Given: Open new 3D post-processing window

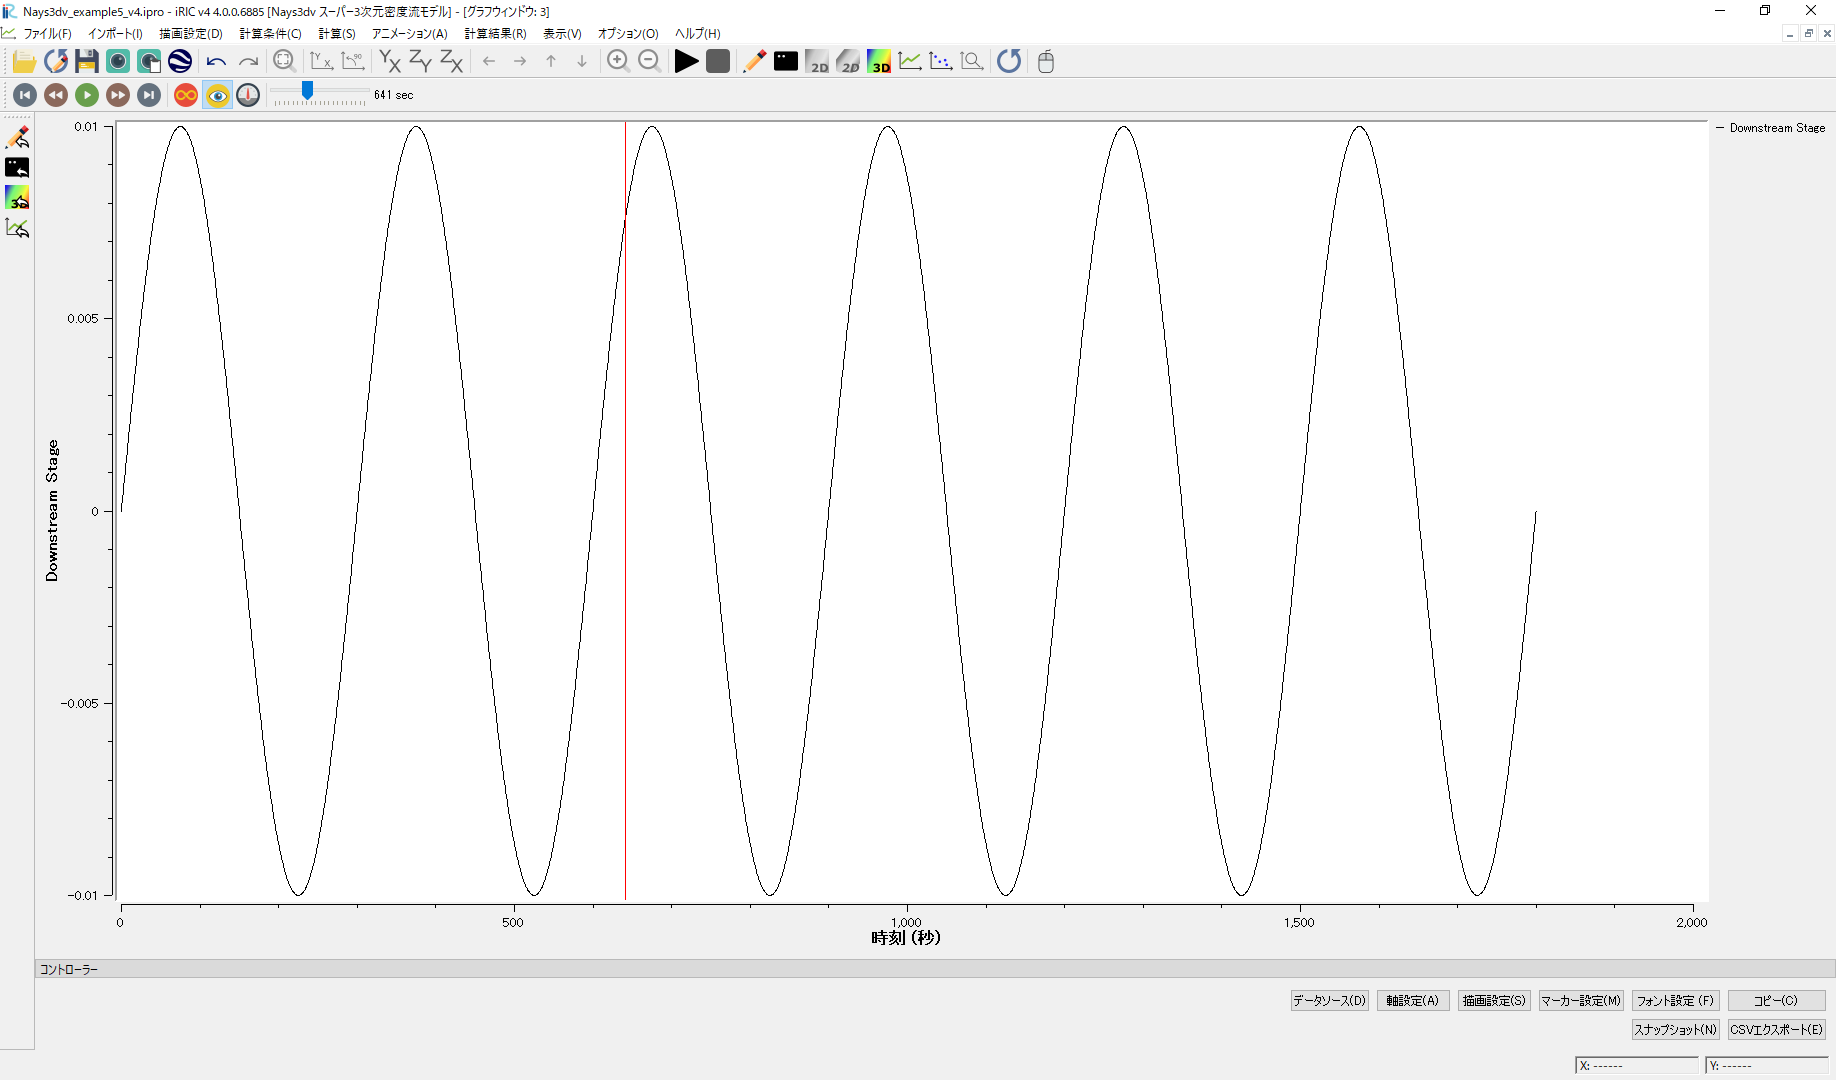Looking at the screenshot, I should (879, 62).
